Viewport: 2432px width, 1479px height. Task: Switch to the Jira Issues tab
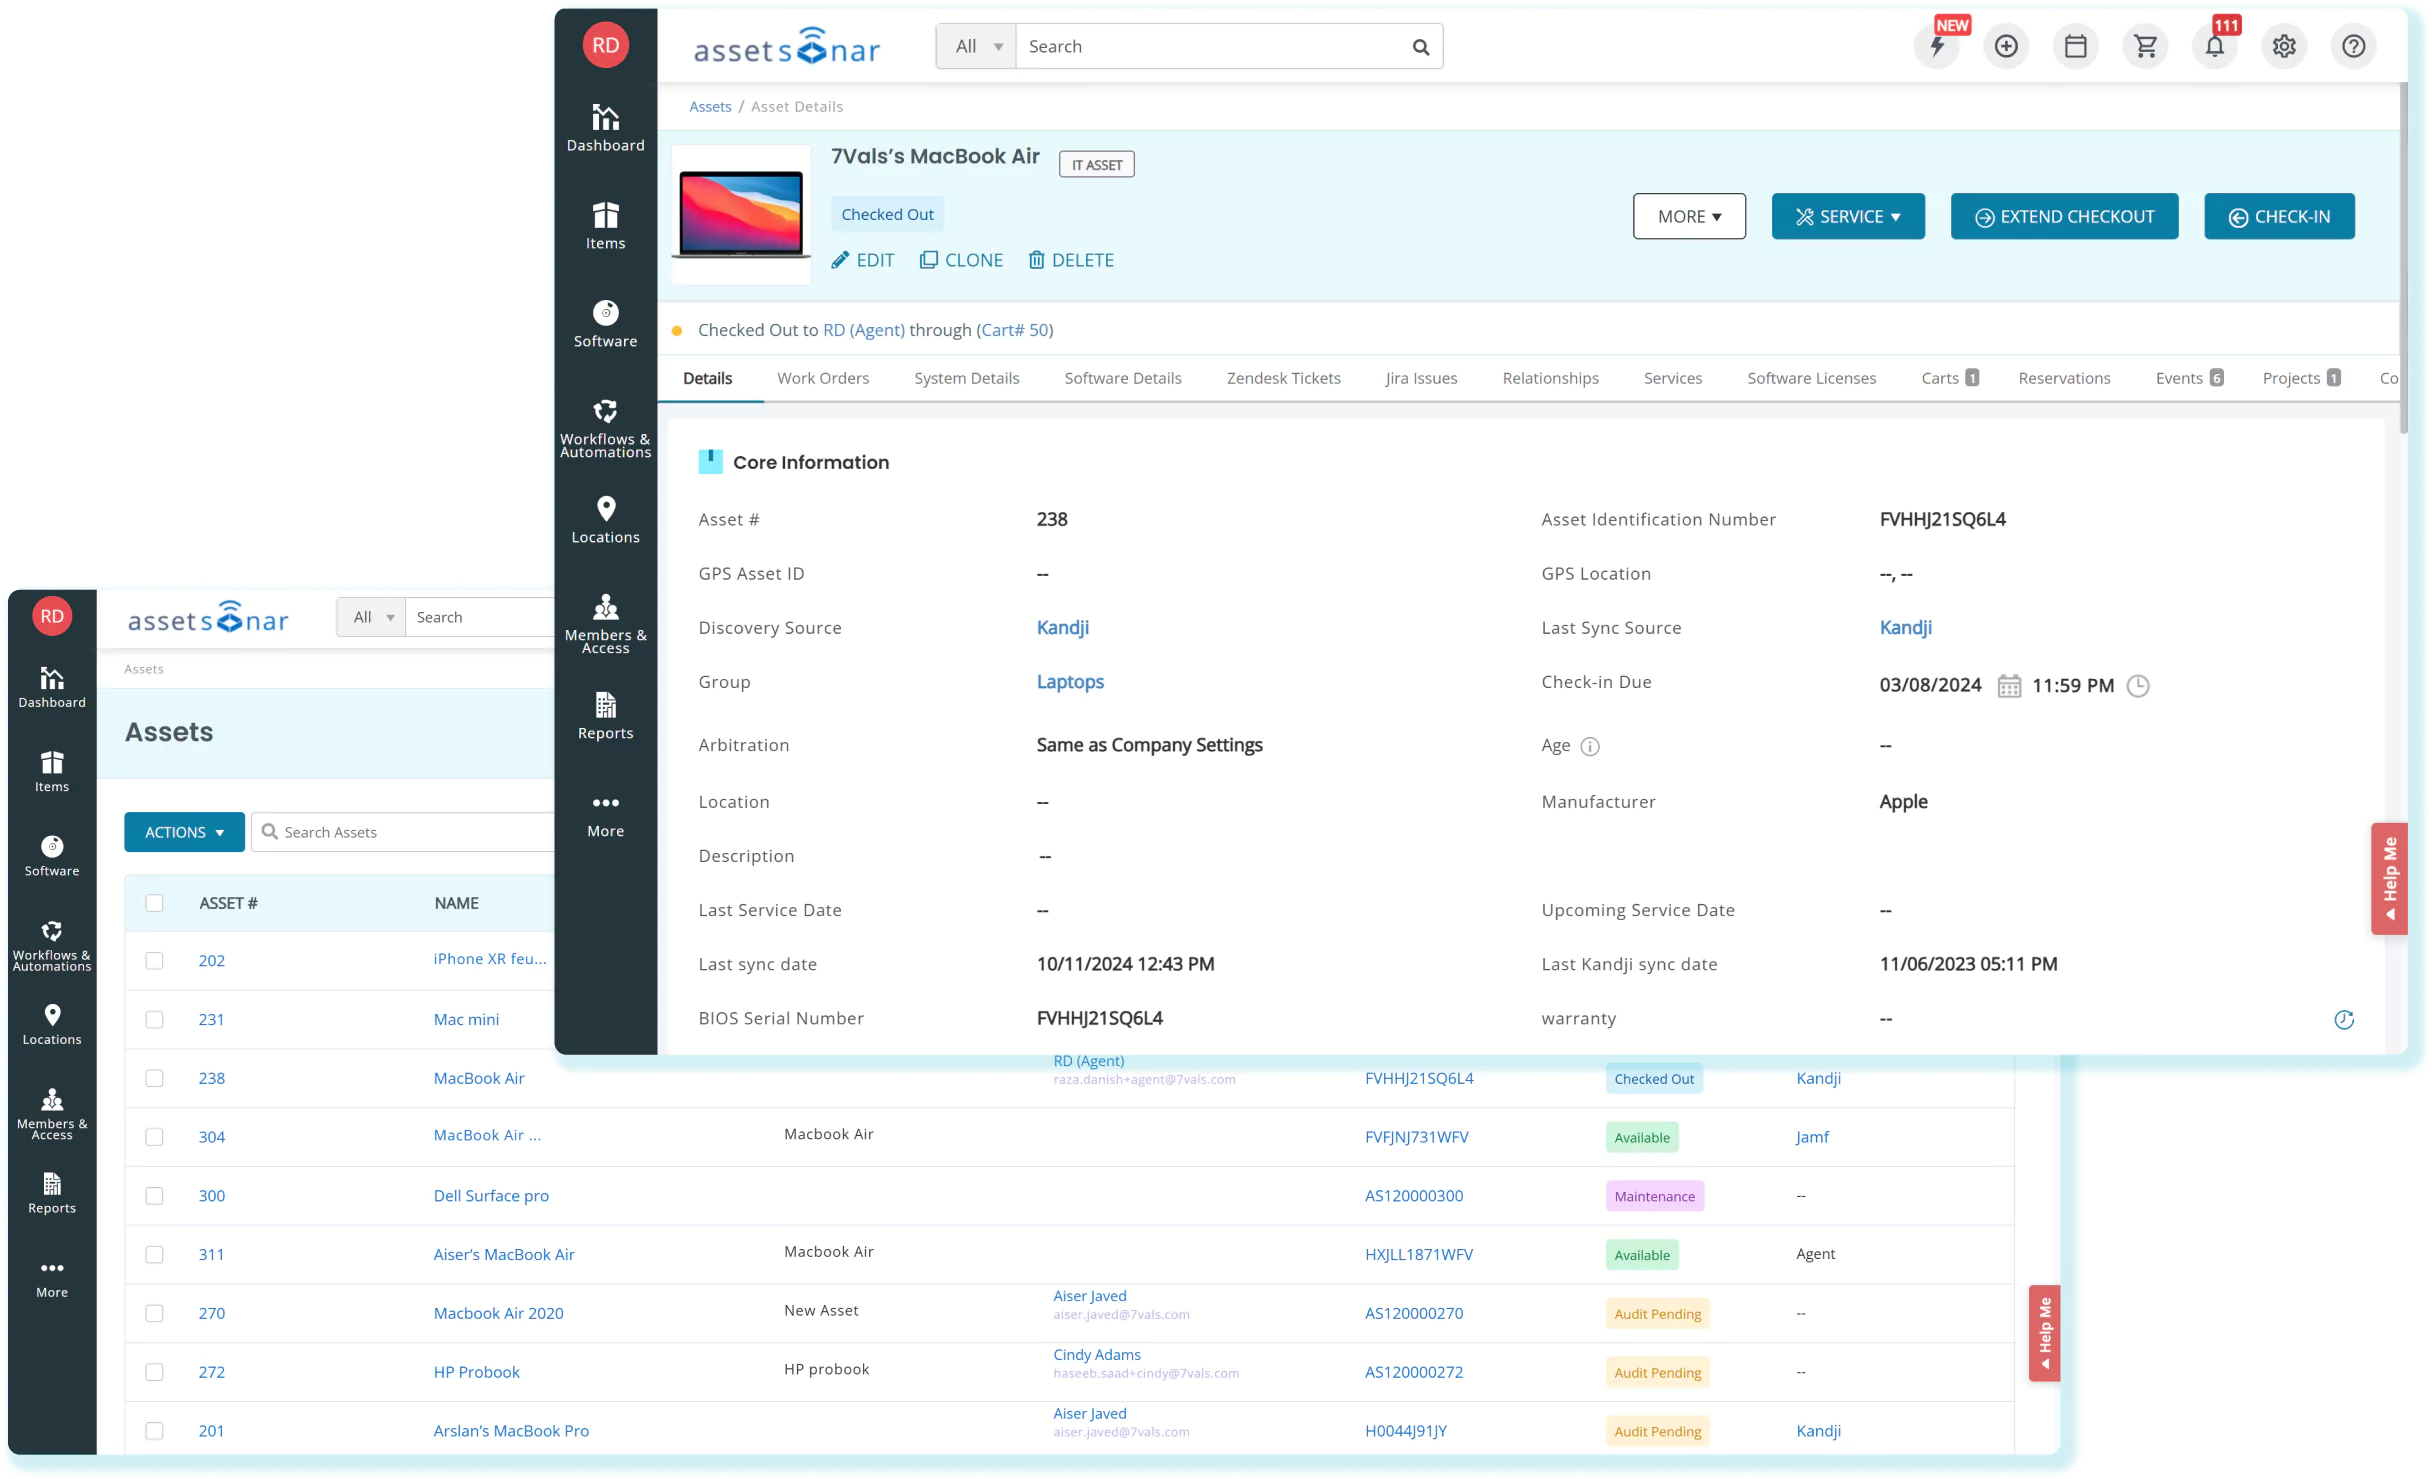(x=1421, y=378)
